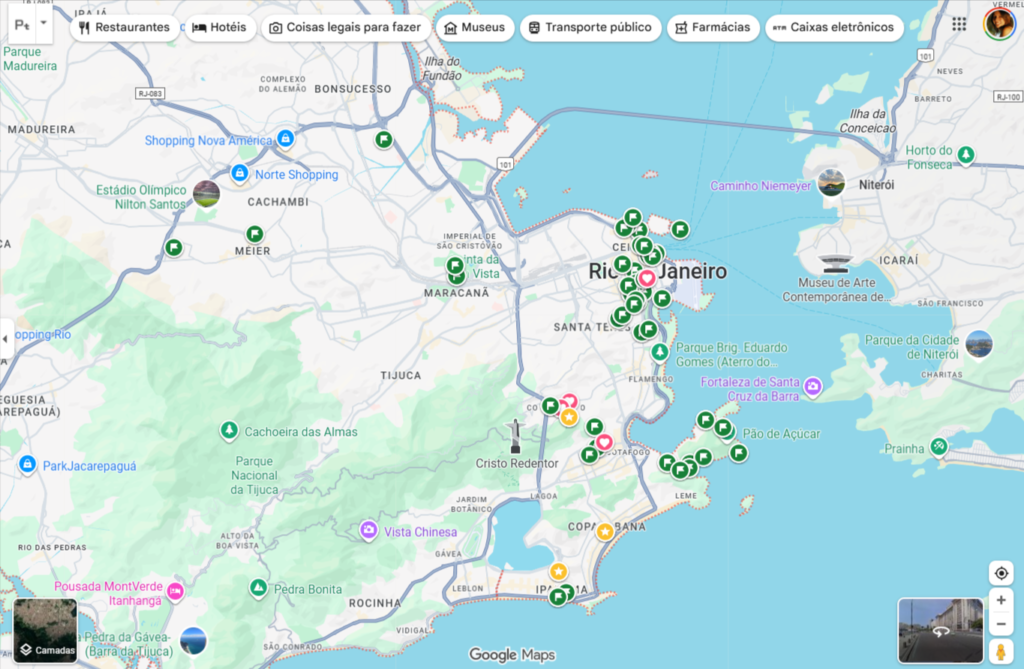Screen dimensions: 1024x669
Task: Open the Street View preview thumbnail
Action: (x=940, y=630)
